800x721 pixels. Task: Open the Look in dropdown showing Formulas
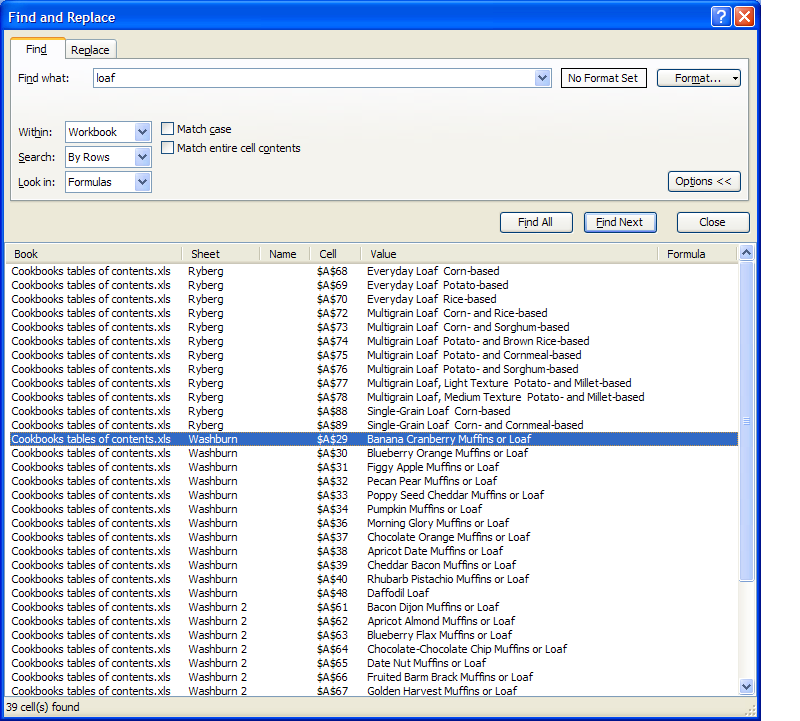tap(142, 182)
